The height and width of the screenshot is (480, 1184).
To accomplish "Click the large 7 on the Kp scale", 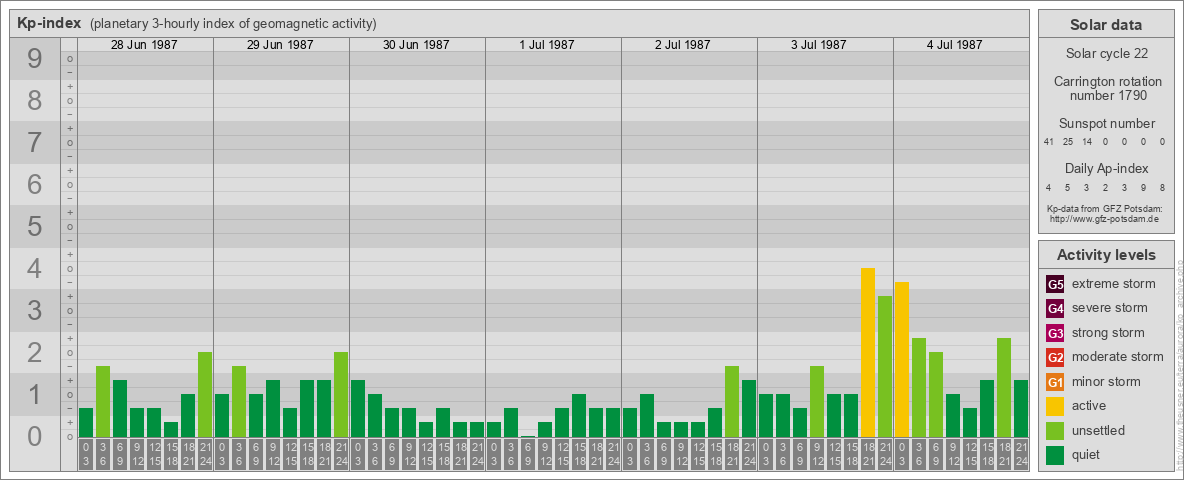I will 34,143.
